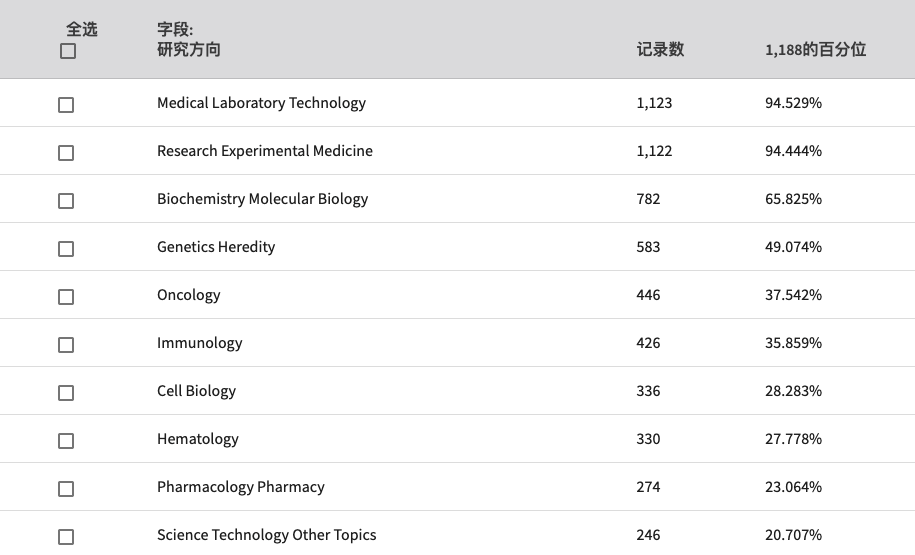Click the Genetics Heredity label

pyautogui.click(x=216, y=247)
